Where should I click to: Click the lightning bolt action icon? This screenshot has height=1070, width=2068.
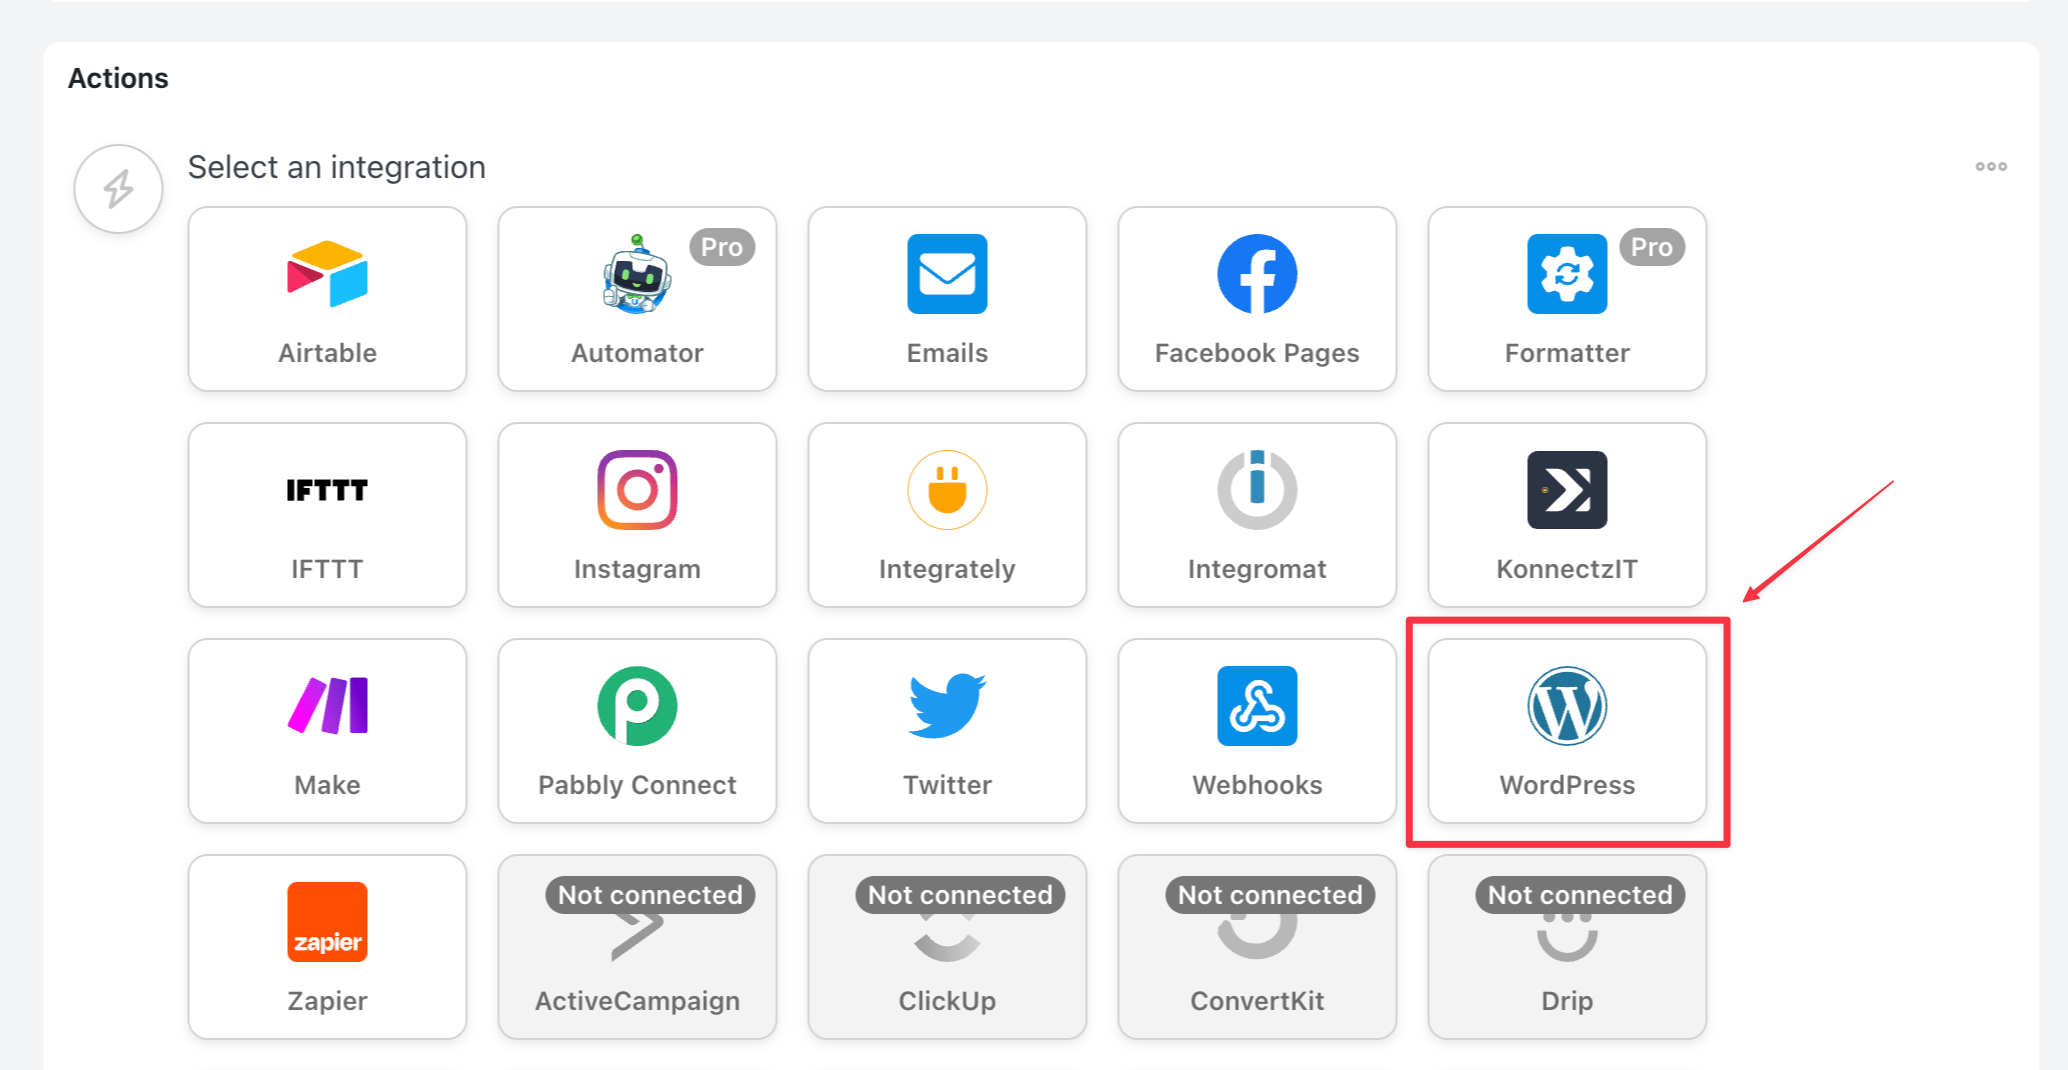click(x=118, y=189)
